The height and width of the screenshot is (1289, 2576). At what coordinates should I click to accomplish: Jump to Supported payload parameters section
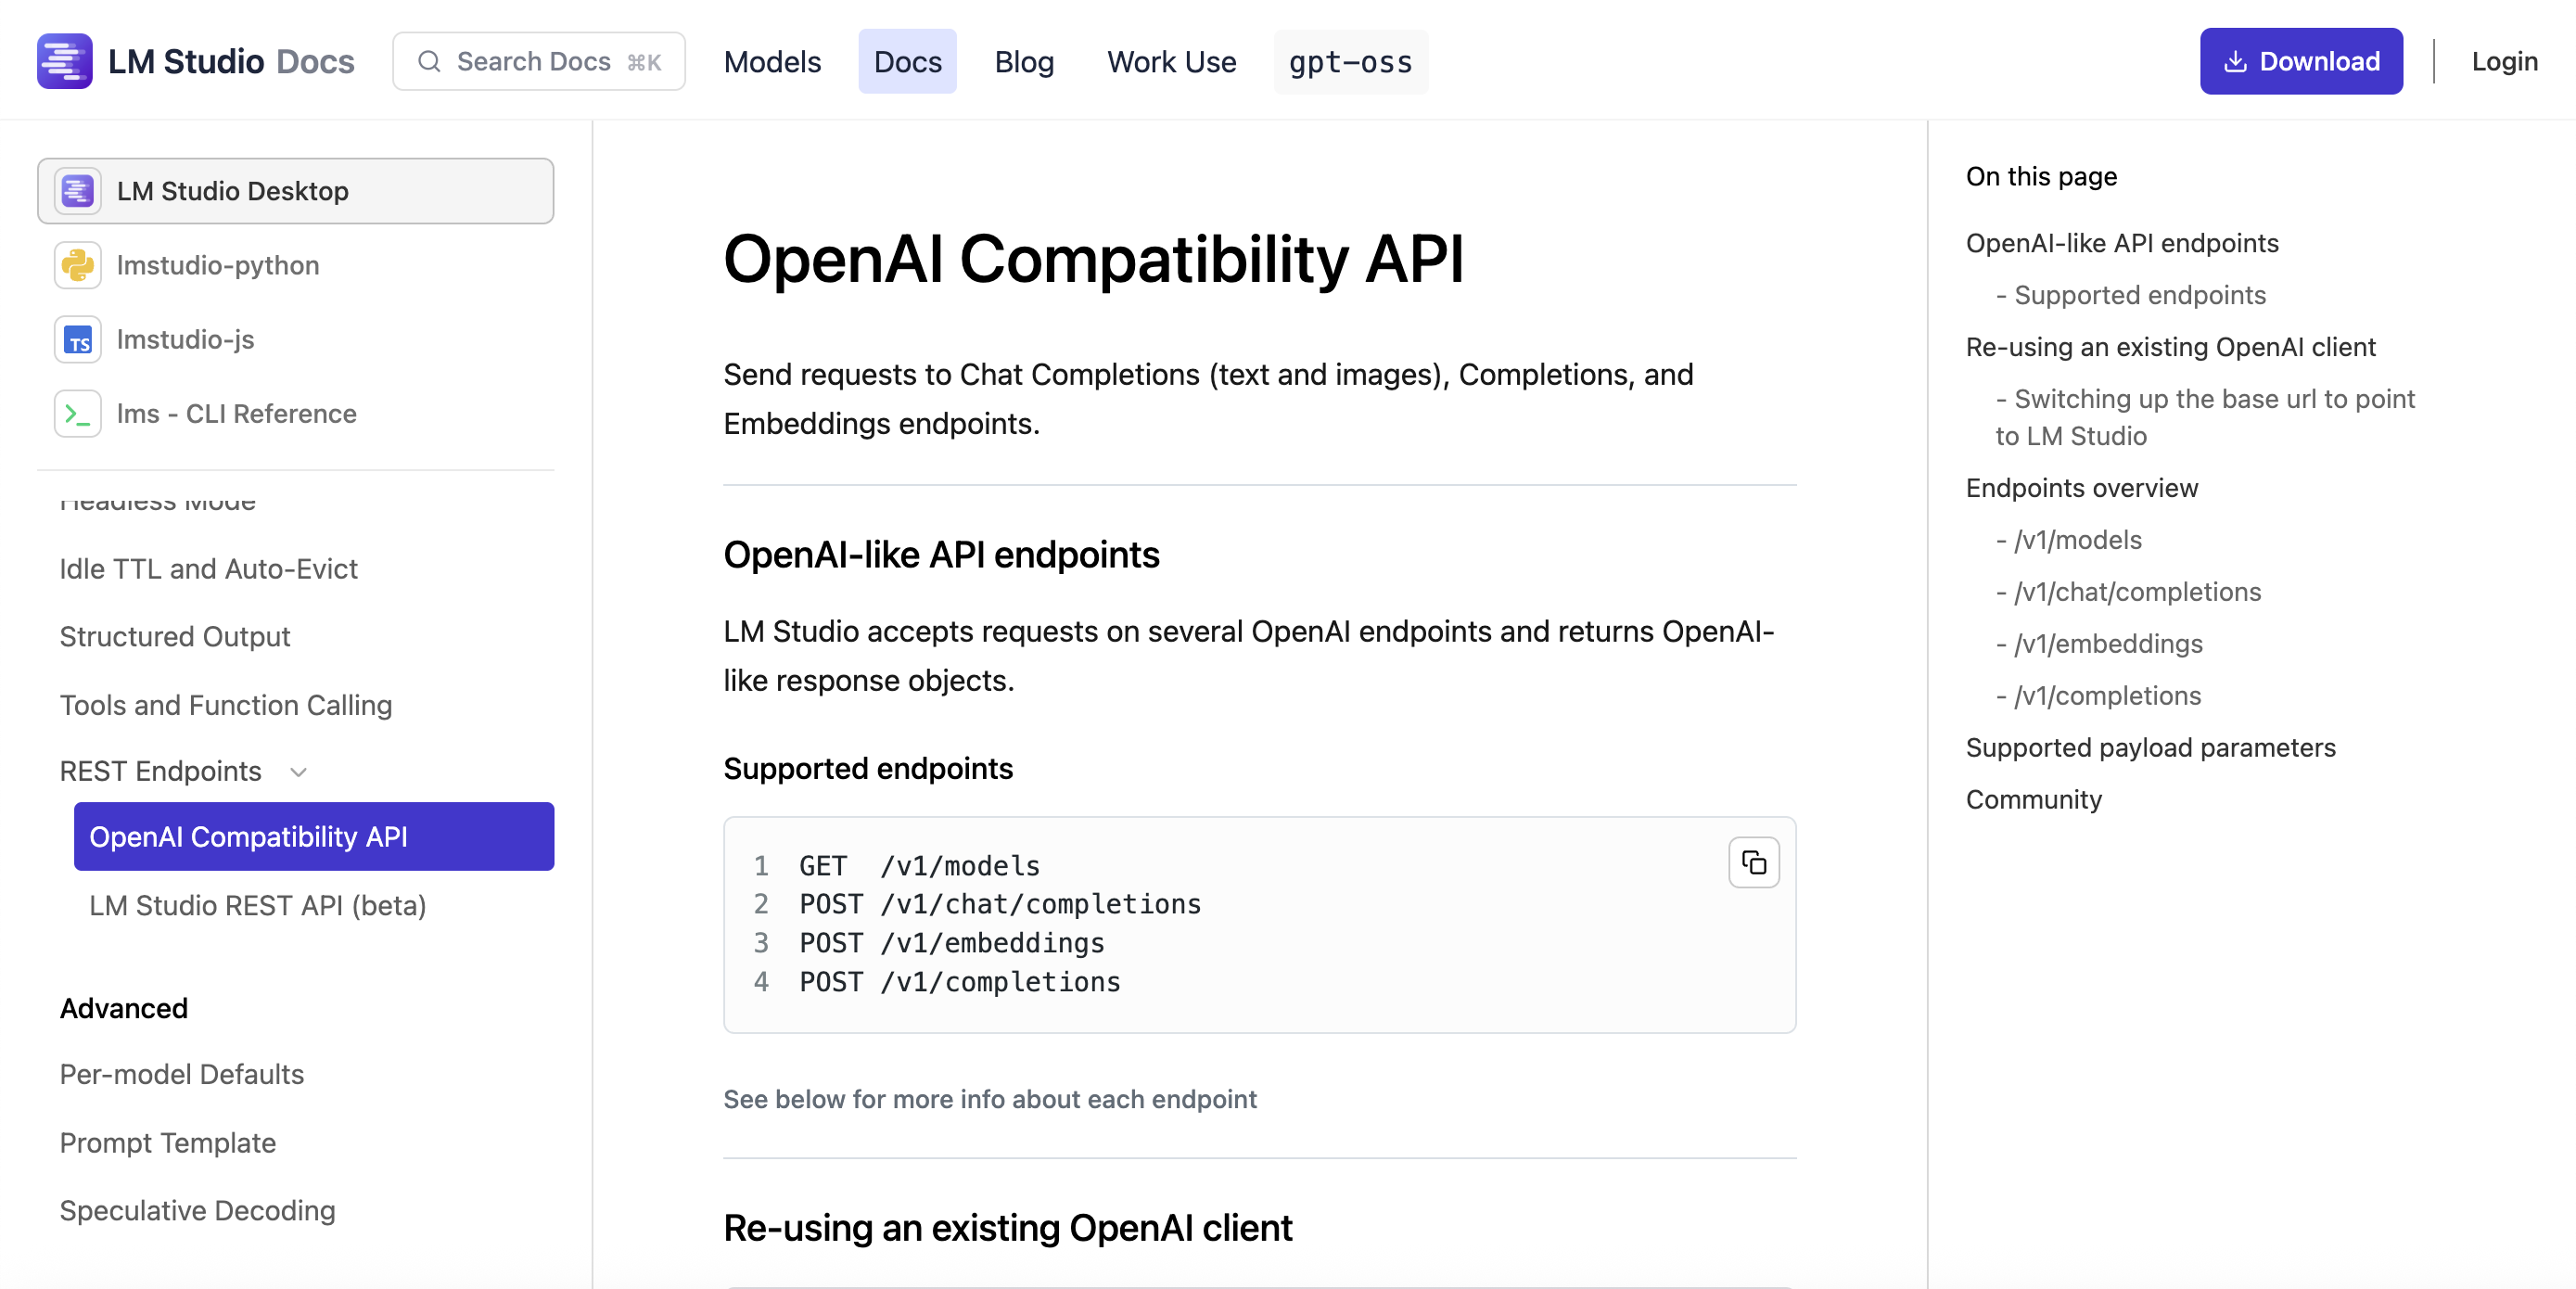click(x=2150, y=748)
